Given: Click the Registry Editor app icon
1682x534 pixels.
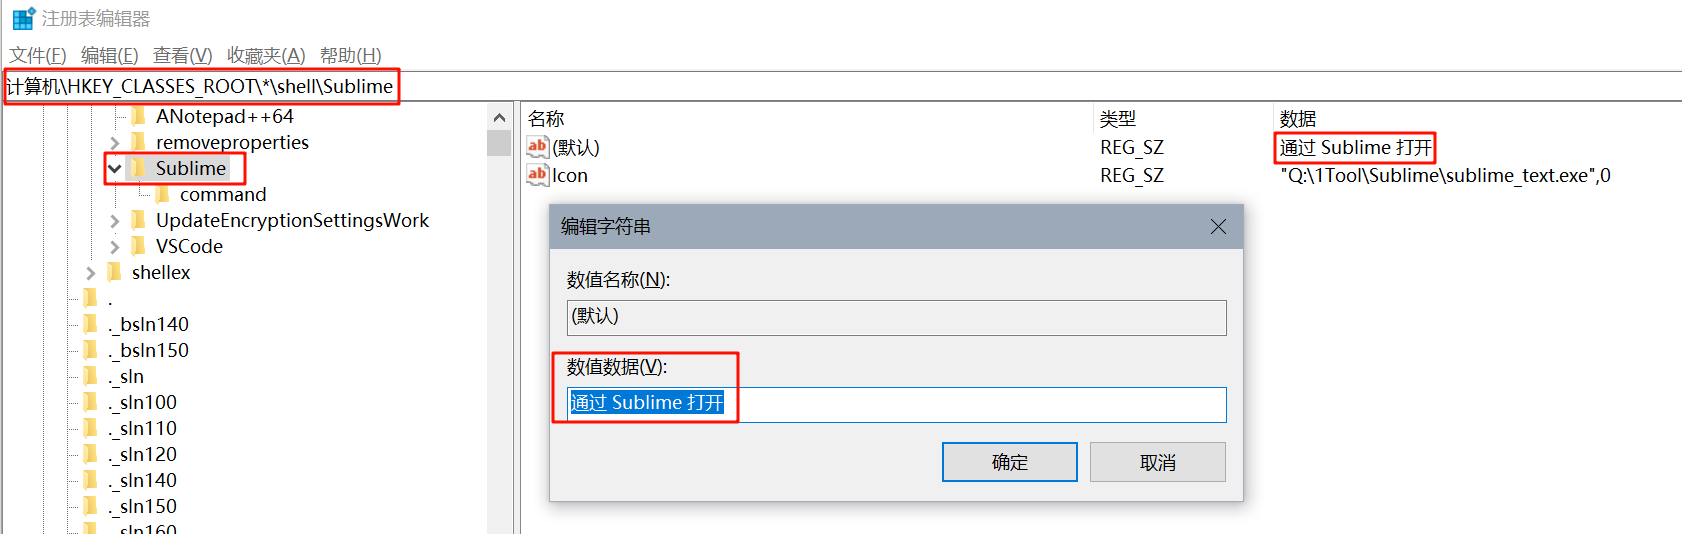Looking at the screenshot, I should coord(23,19).
